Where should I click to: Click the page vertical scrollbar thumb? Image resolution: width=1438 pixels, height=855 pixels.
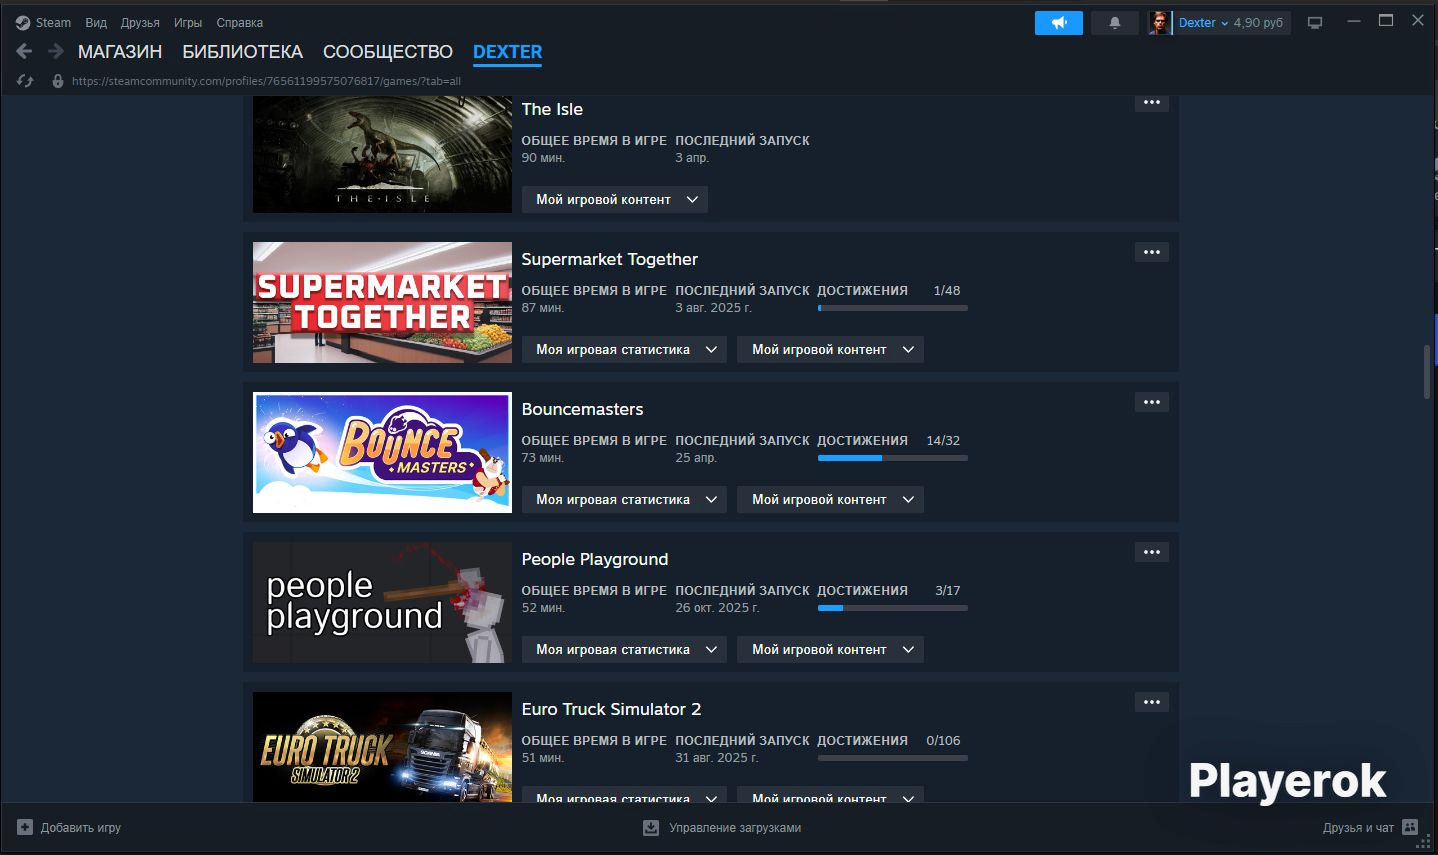coord(1427,372)
